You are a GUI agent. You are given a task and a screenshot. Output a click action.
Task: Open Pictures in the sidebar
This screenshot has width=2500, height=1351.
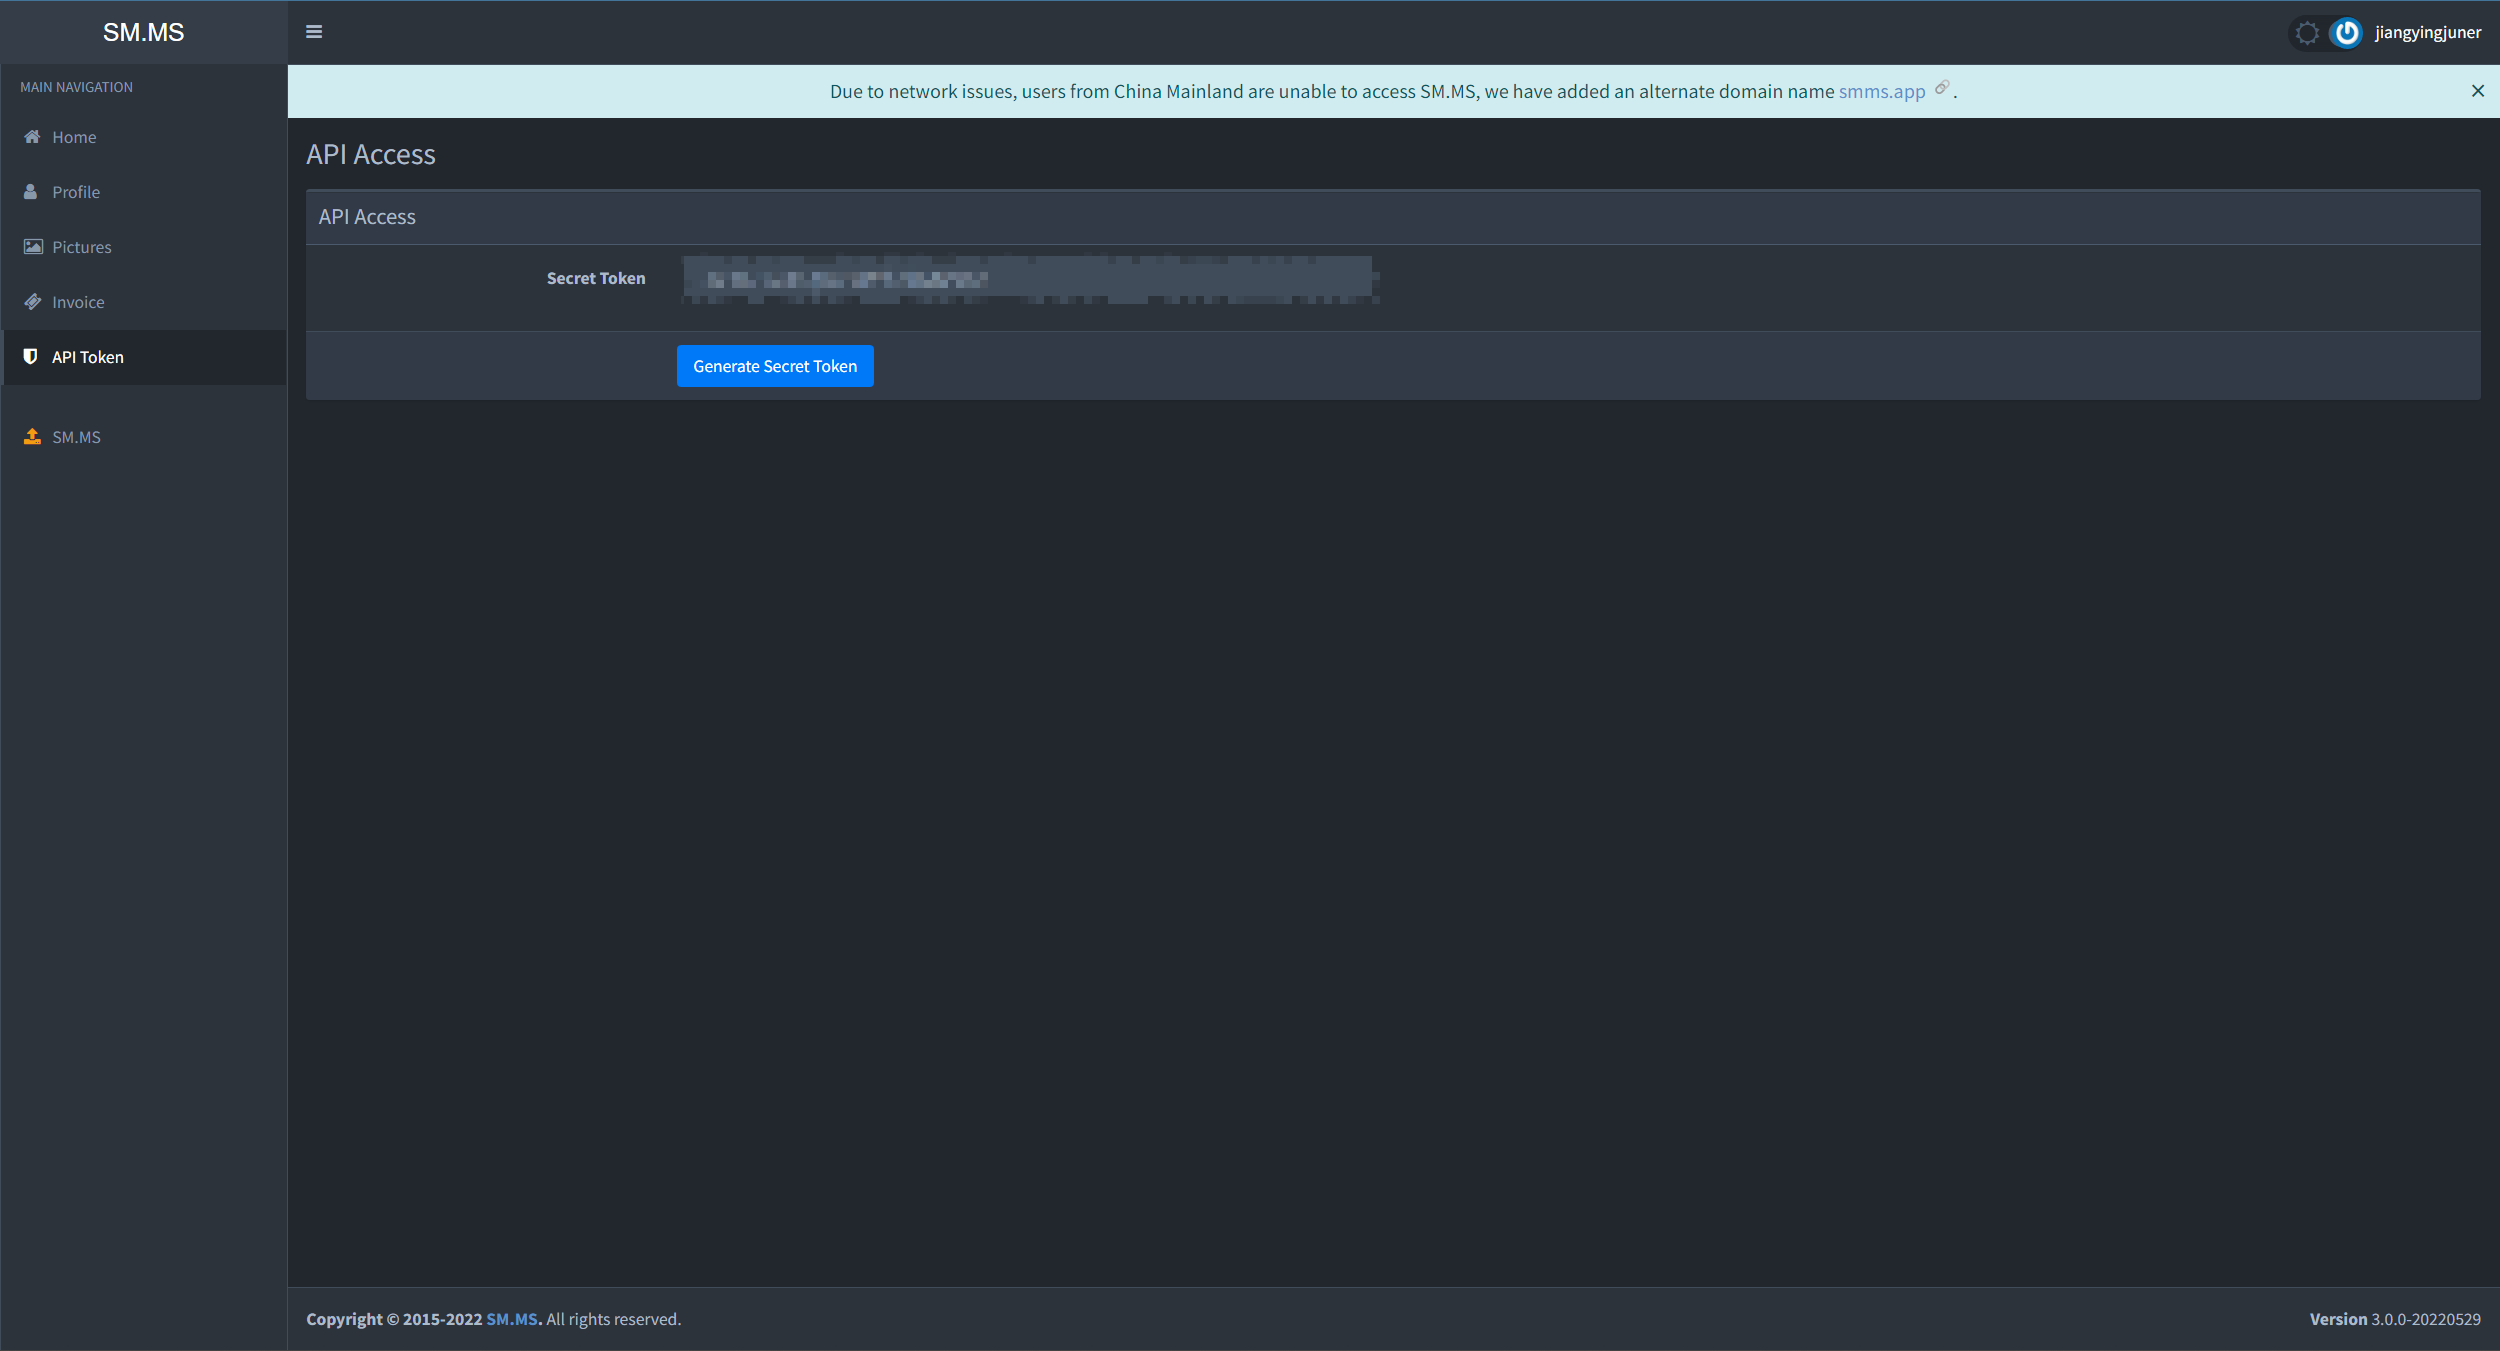pyautogui.click(x=81, y=247)
